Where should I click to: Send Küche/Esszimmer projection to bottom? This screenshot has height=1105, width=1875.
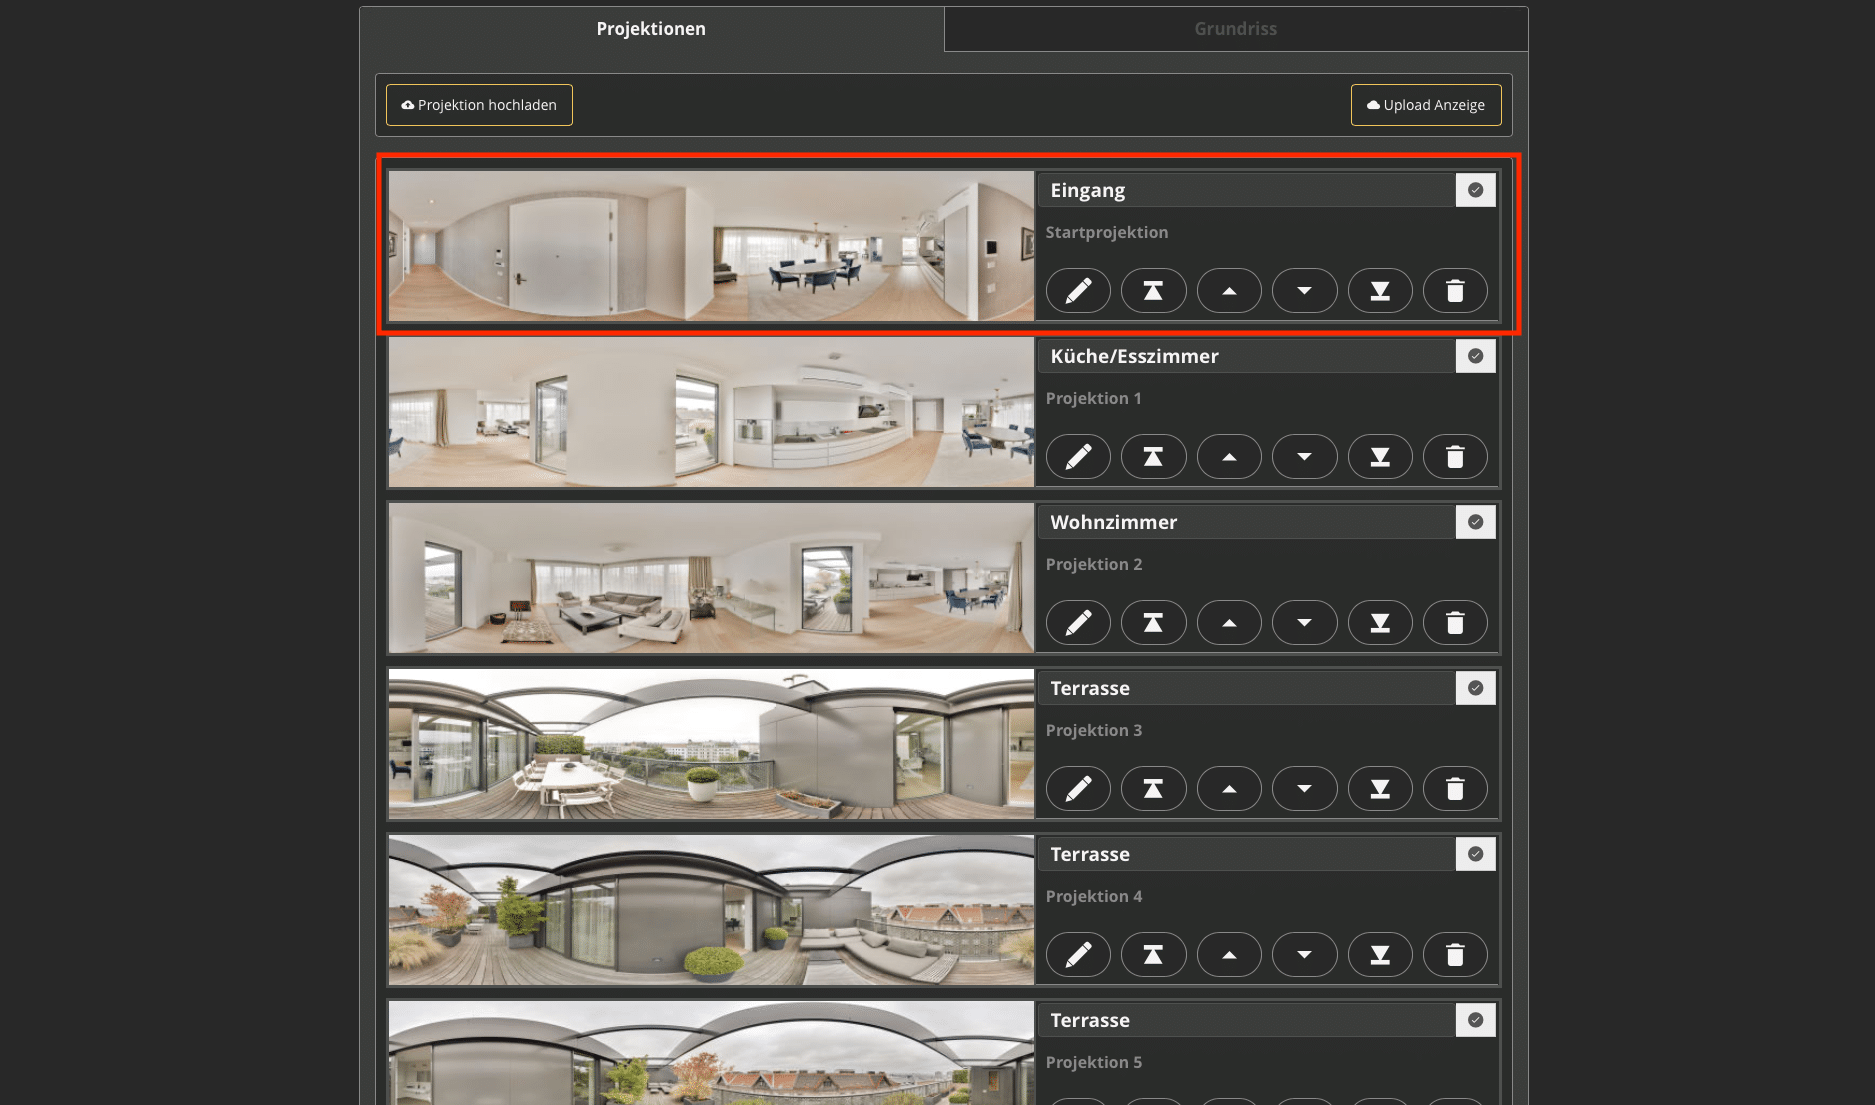pos(1380,457)
